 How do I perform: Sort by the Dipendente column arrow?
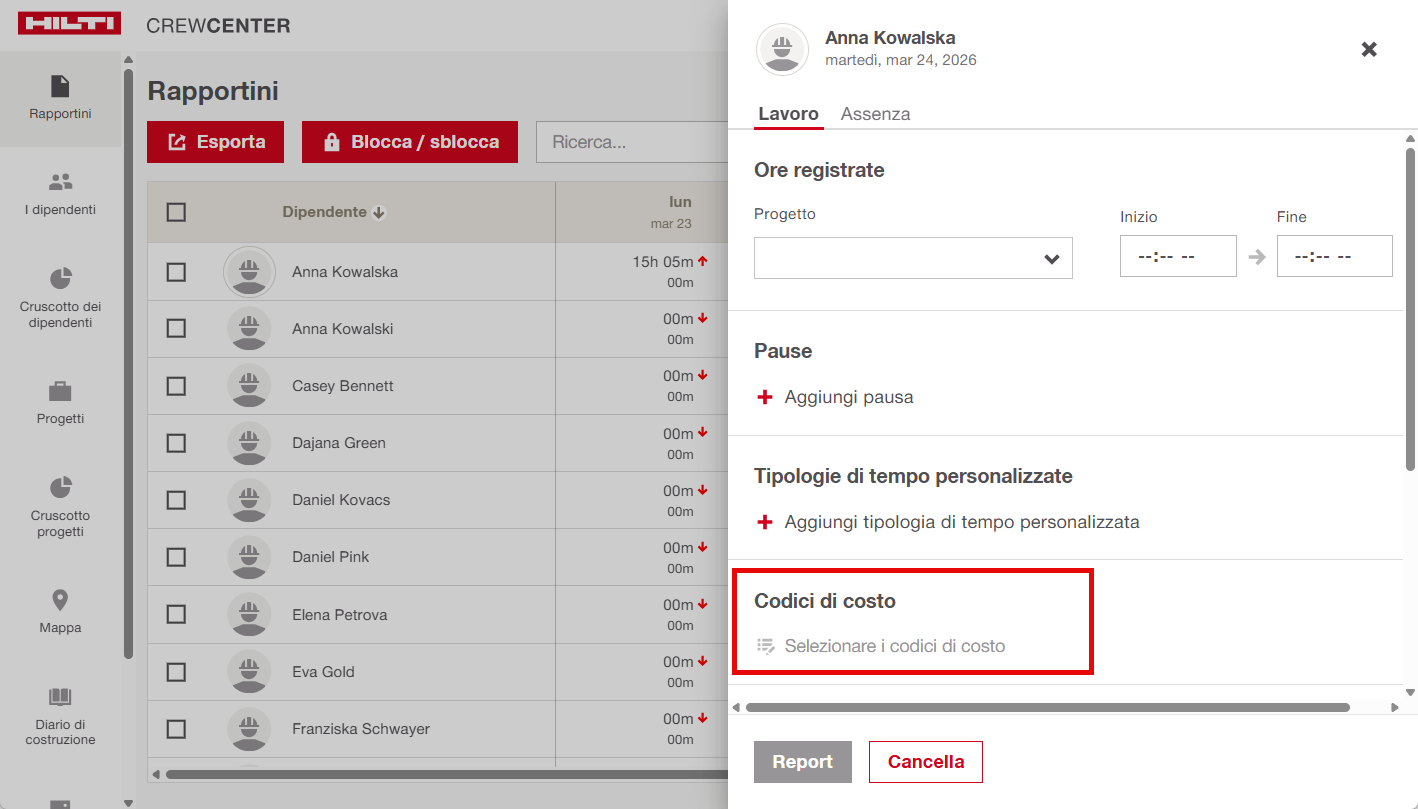(379, 212)
